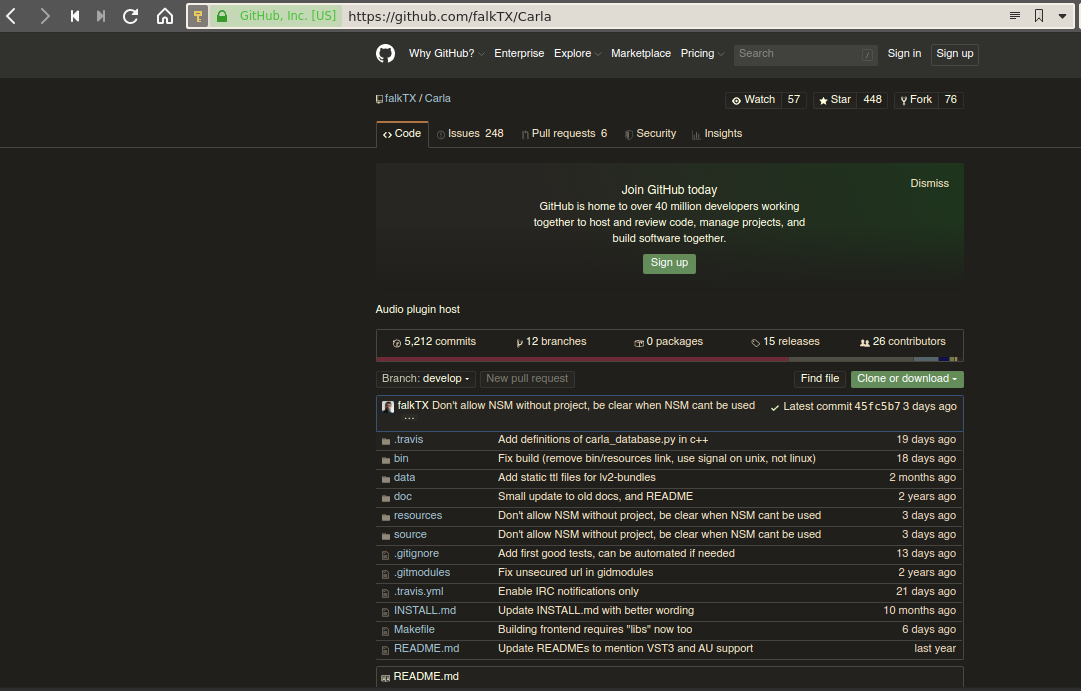Click the green Sign up banner button
This screenshot has width=1081, height=691.
pos(669,263)
